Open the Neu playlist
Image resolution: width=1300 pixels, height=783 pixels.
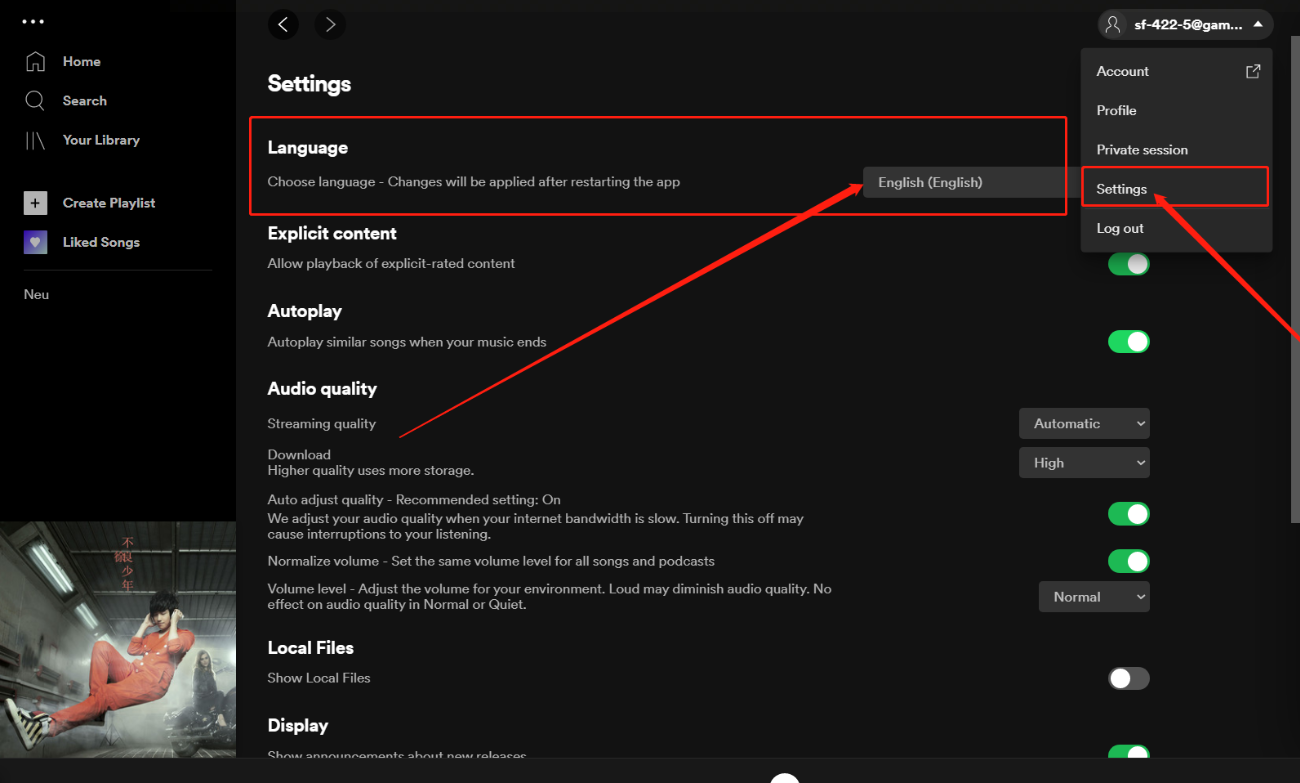point(37,295)
